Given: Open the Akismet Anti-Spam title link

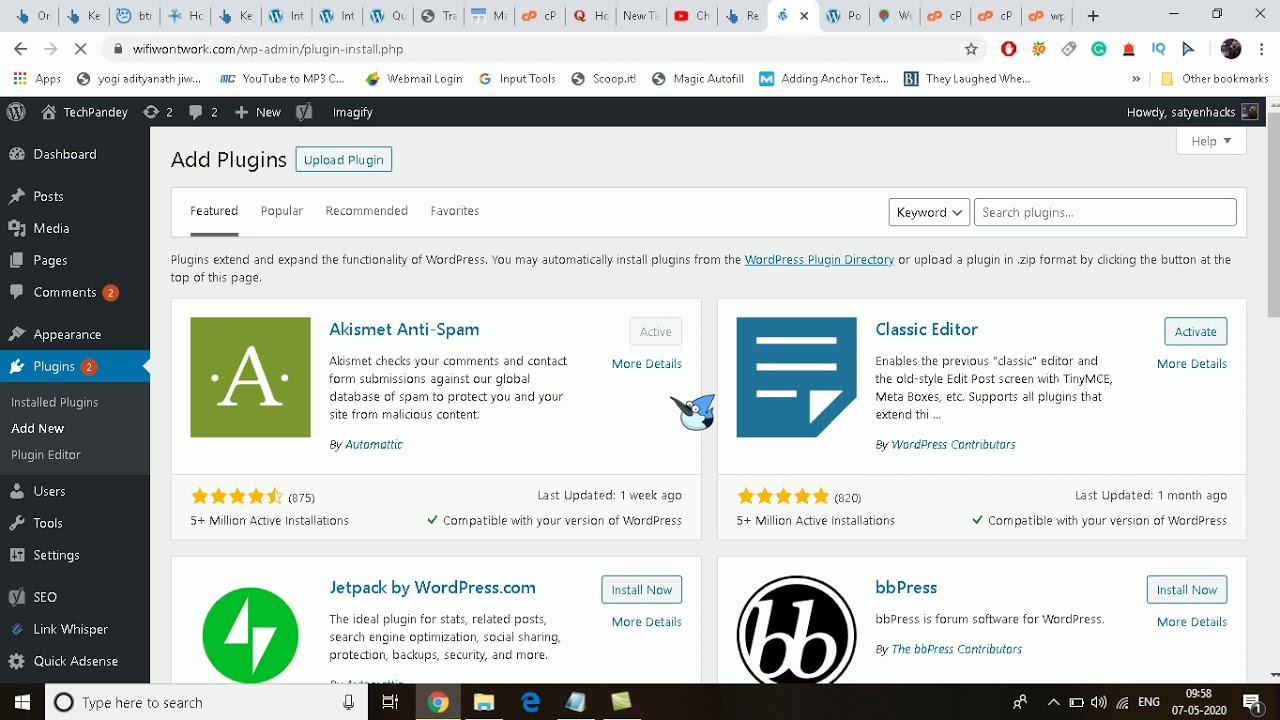Looking at the screenshot, I should pos(404,330).
